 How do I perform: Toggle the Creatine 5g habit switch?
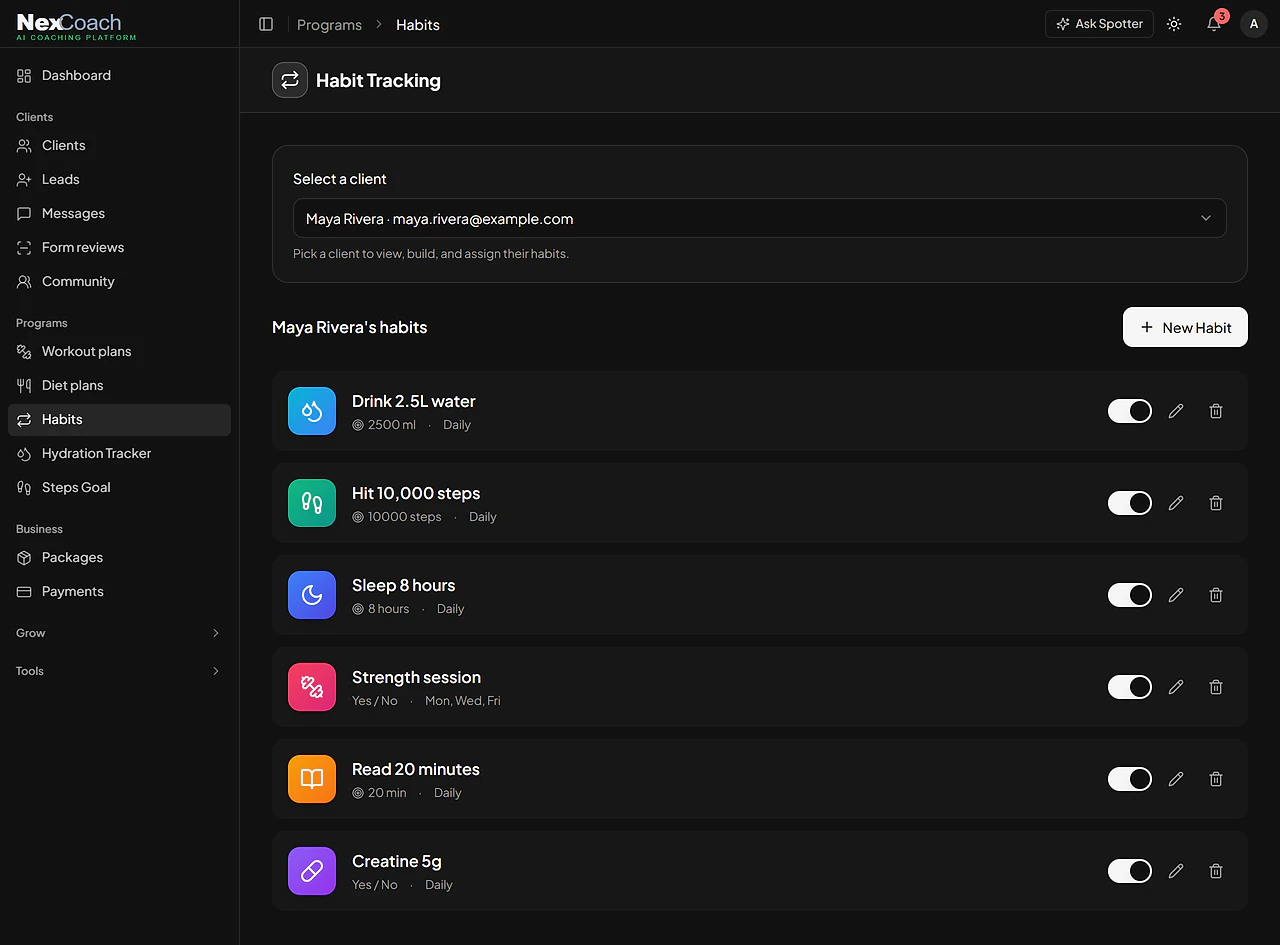coord(1130,871)
